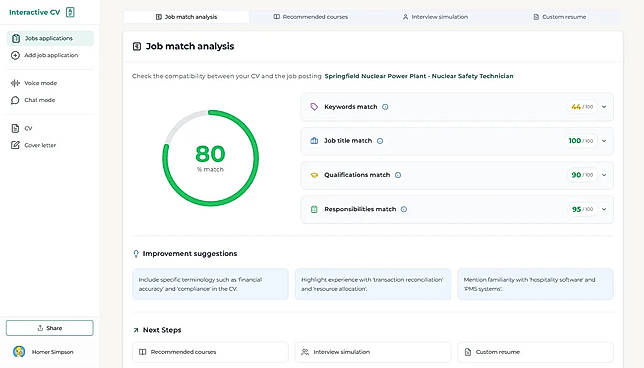Click the 'hospitality software' and 'PMS systems' suggestion card
Viewport: 644px width, 368px height.
click(536, 284)
